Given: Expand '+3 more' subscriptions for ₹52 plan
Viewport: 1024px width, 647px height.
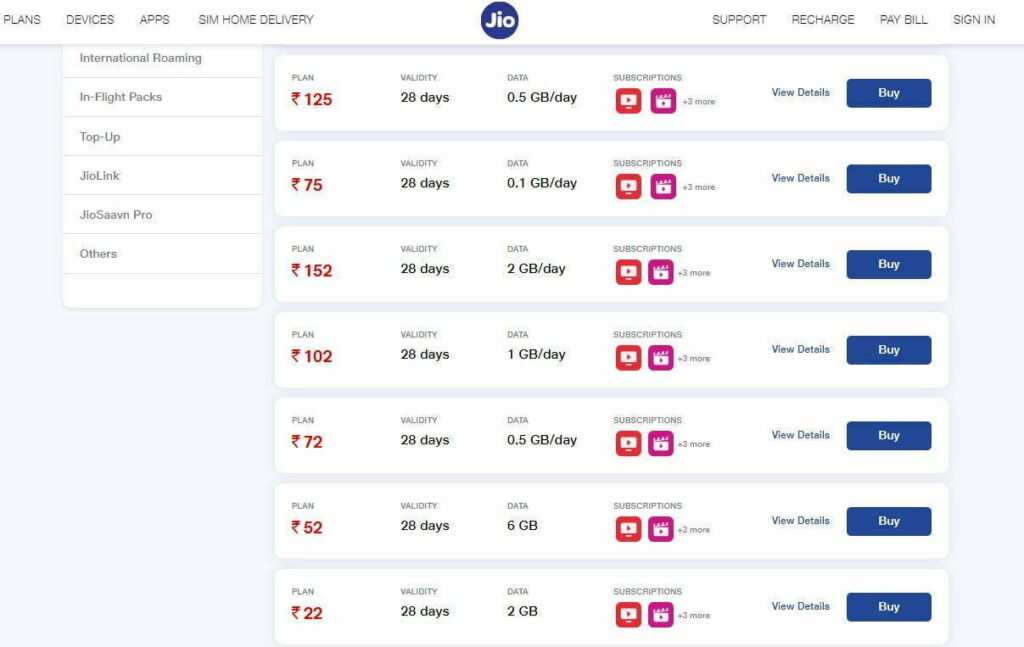Looking at the screenshot, I should click(694, 529).
